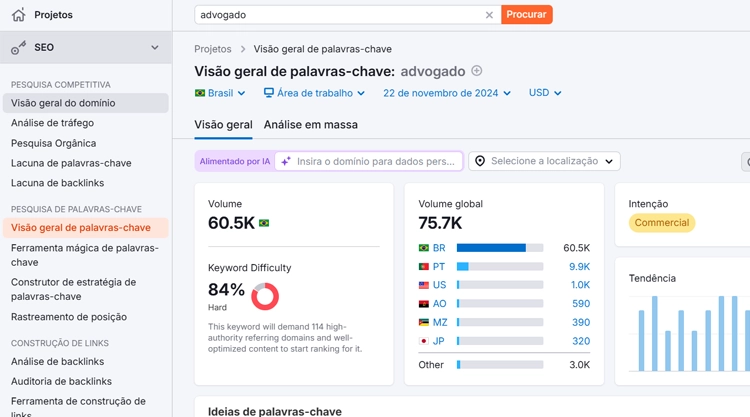Open Ferramenta mágica de palavras-chave

coord(85,255)
